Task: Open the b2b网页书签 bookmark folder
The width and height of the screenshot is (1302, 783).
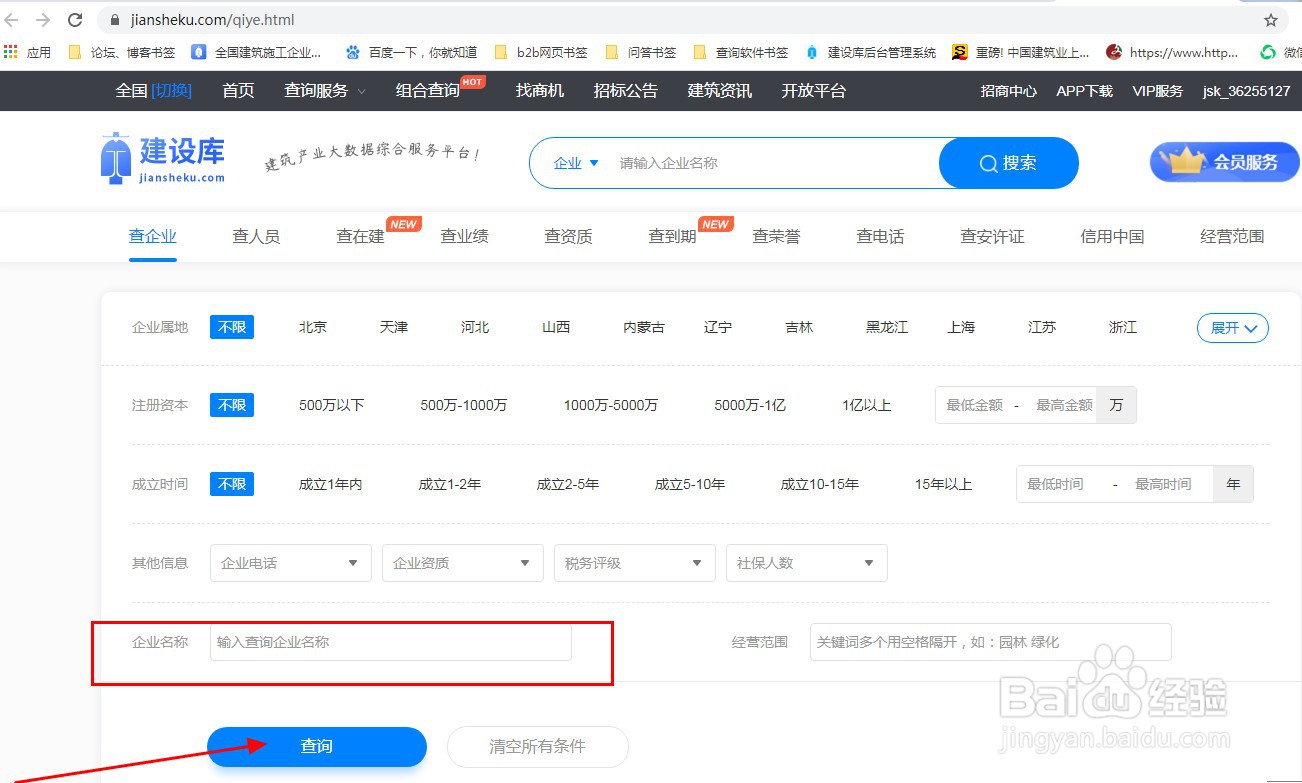Action: [541, 52]
